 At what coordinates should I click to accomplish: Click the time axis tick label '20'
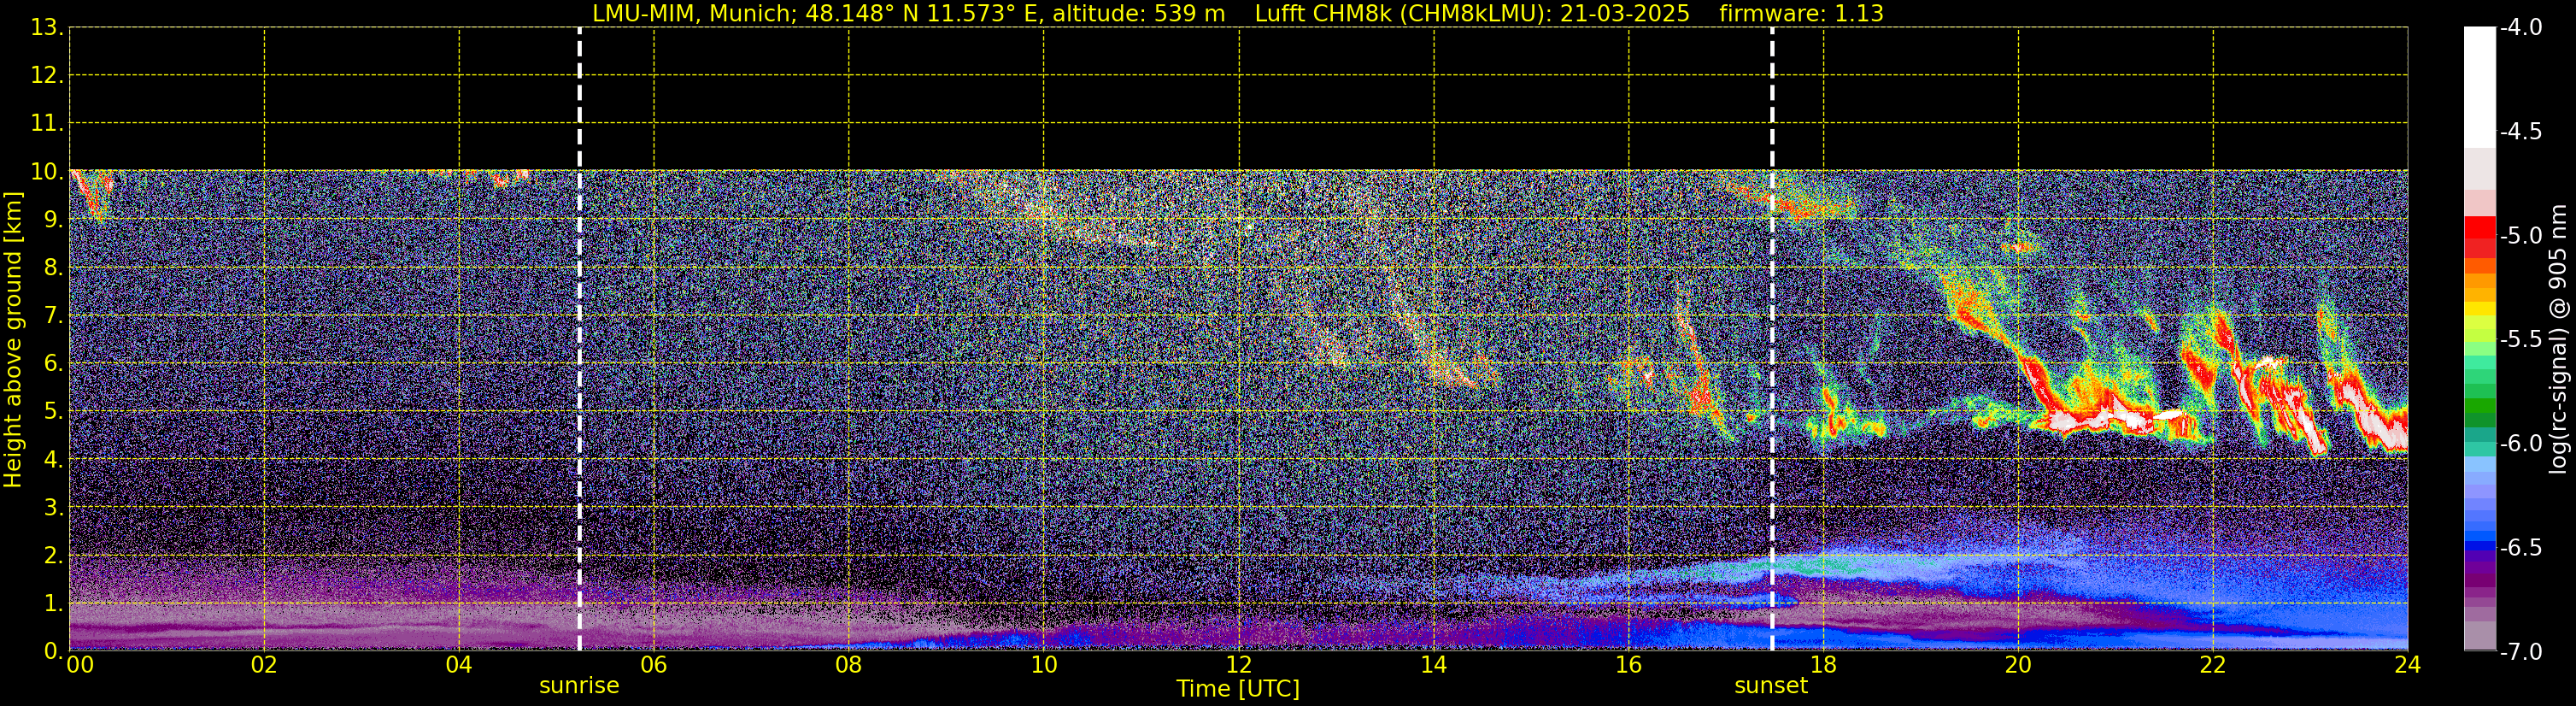[x=2018, y=666]
